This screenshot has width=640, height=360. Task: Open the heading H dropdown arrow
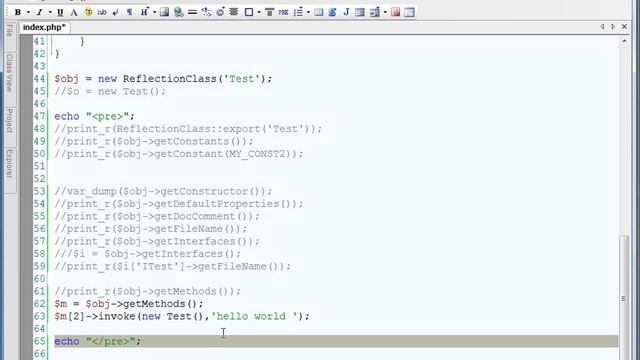coord(155,12)
